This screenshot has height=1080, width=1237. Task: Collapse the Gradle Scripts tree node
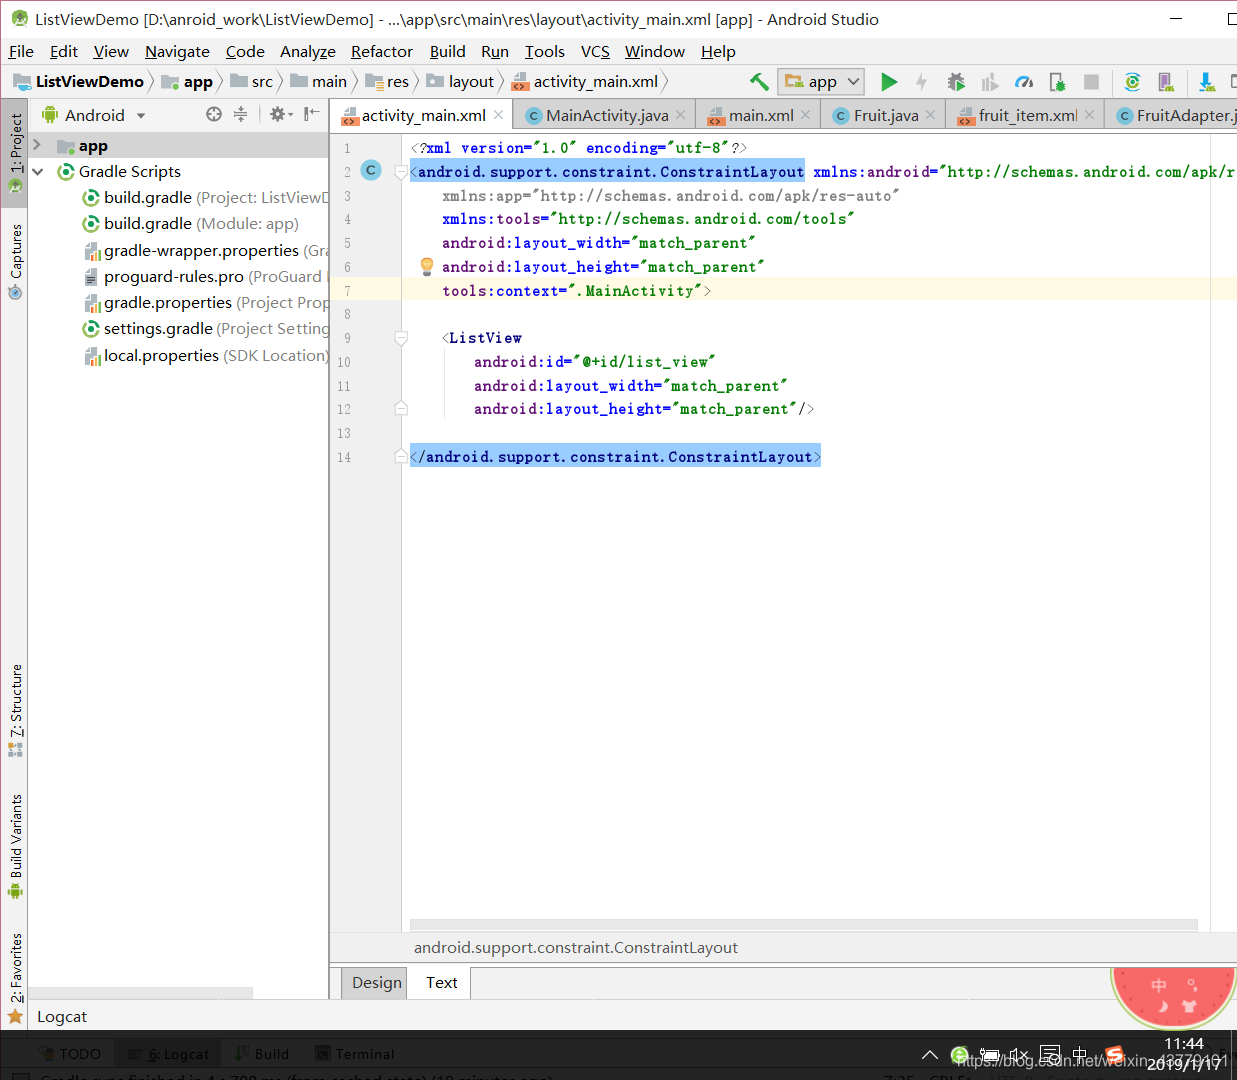click(37, 172)
